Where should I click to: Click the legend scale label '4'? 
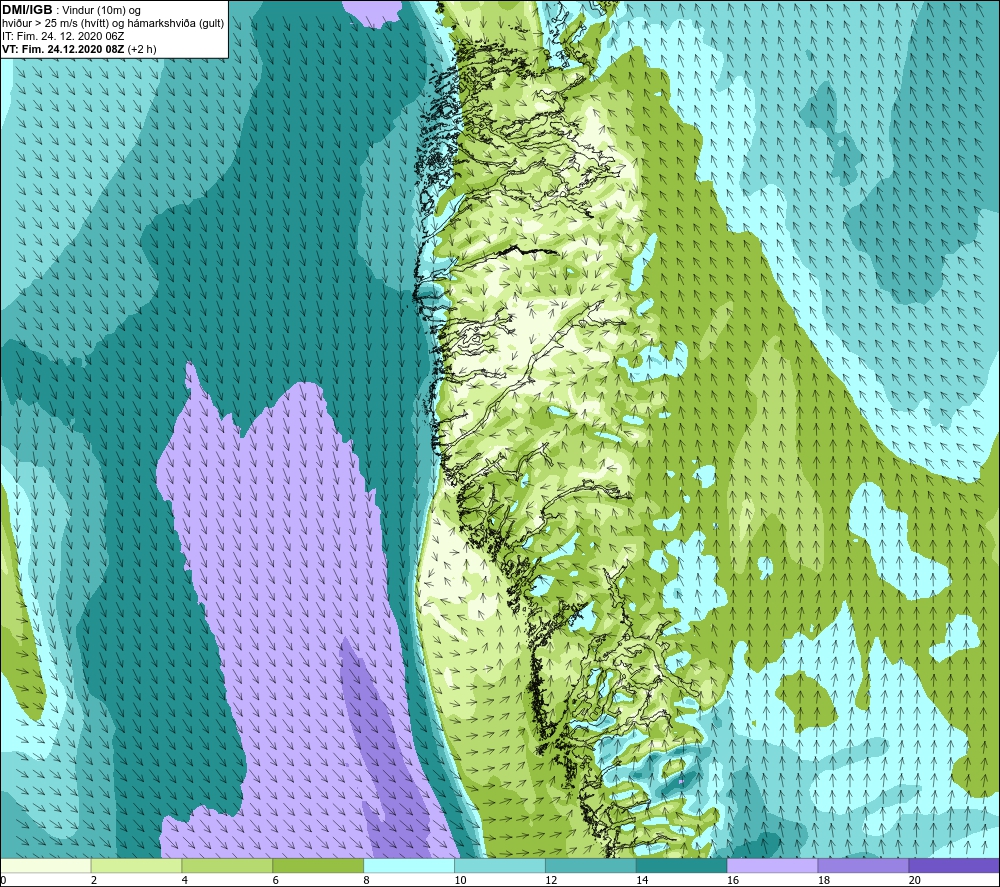coord(185,880)
